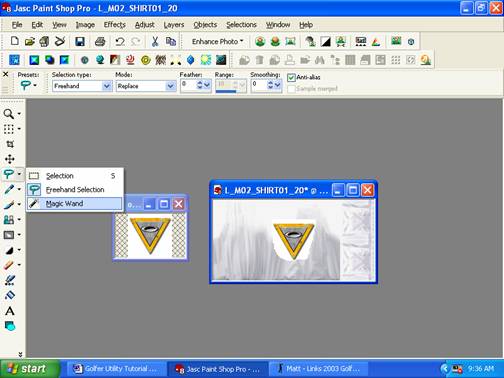Select the Eraser tool
This screenshot has width=504, height=378.
tap(8, 265)
